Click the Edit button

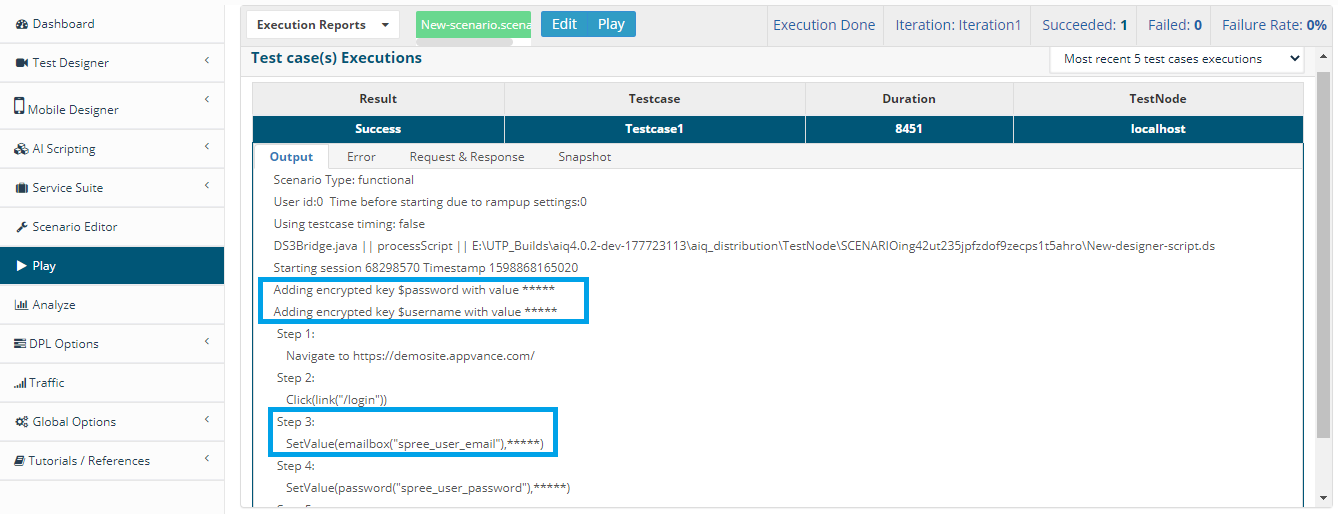[x=565, y=24]
